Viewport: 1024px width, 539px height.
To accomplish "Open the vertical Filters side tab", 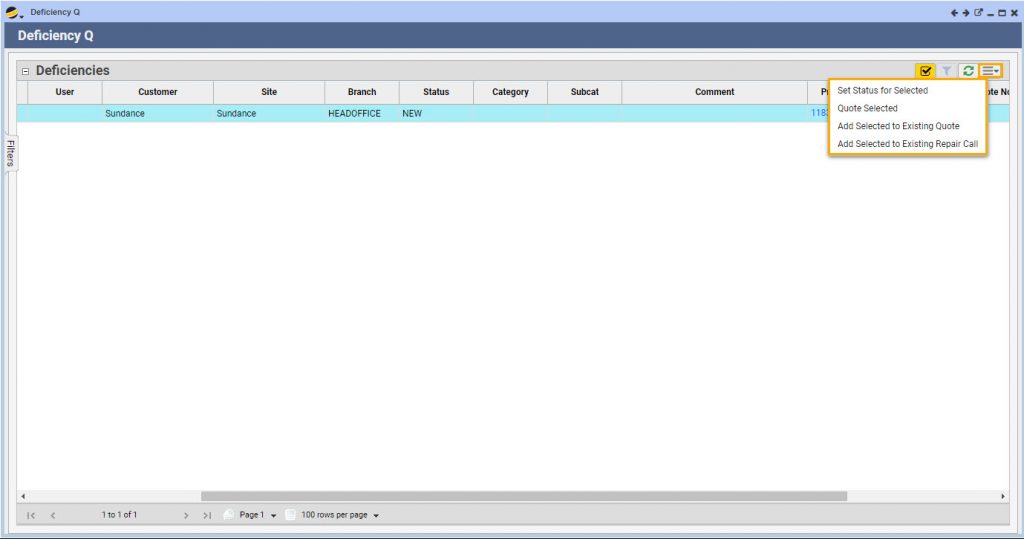I will point(9,153).
